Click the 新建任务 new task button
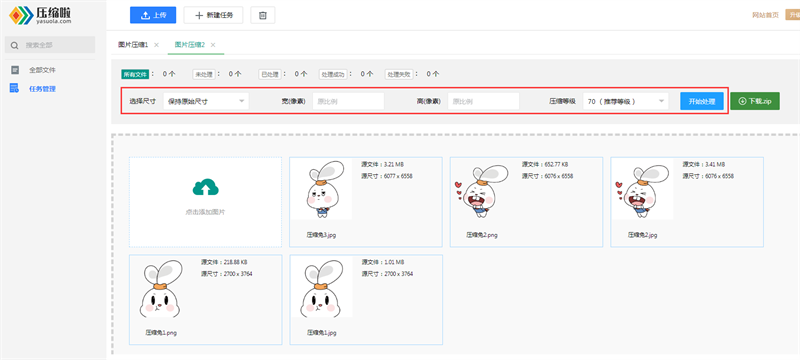This screenshot has width=800, height=360. [x=213, y=15]
